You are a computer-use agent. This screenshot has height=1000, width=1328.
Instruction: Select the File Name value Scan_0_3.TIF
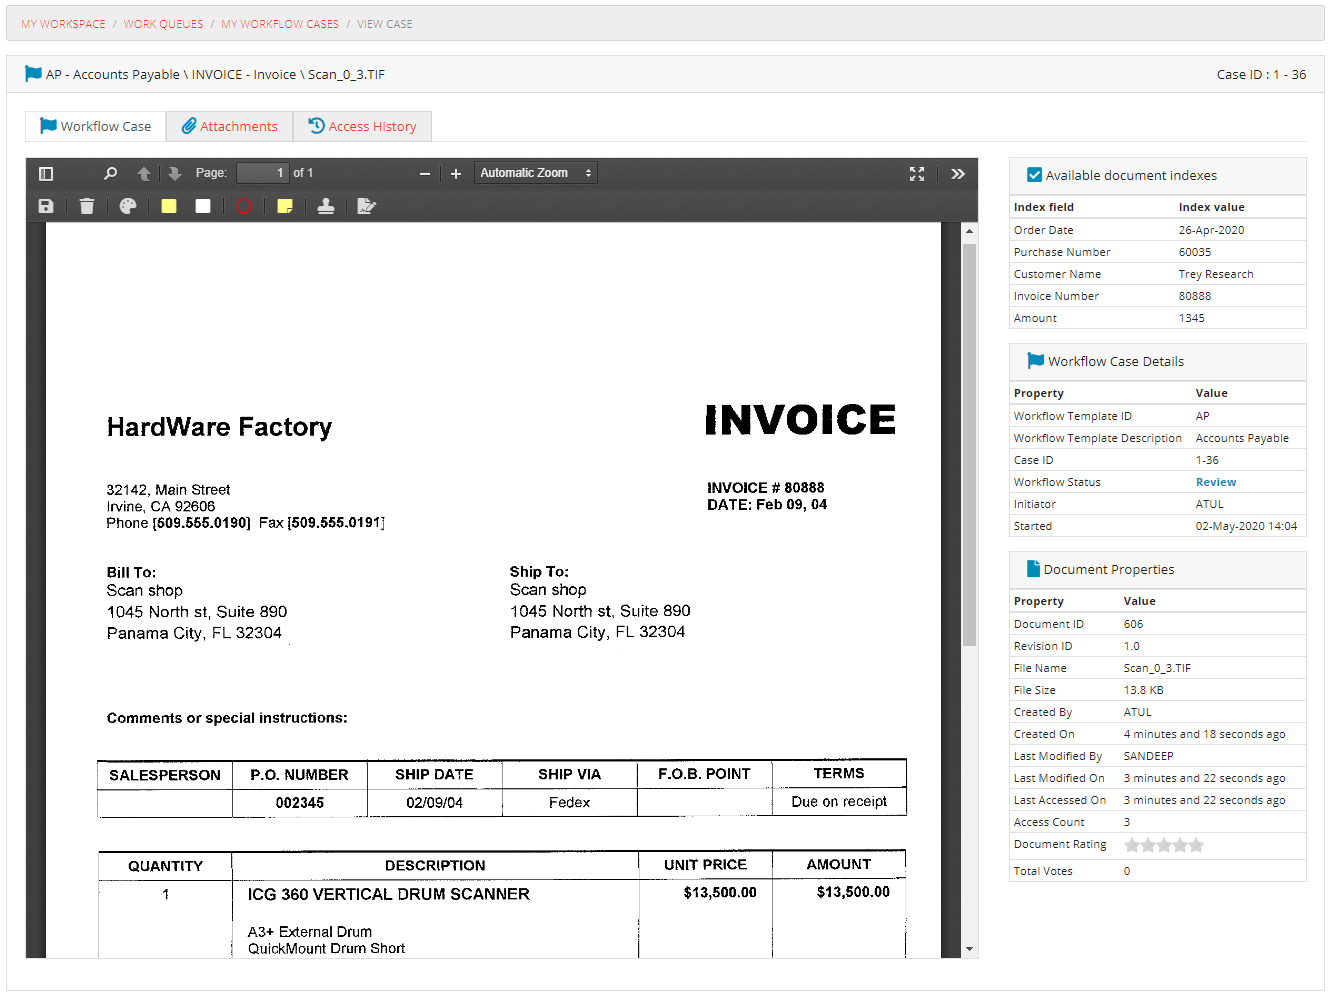1157,668
